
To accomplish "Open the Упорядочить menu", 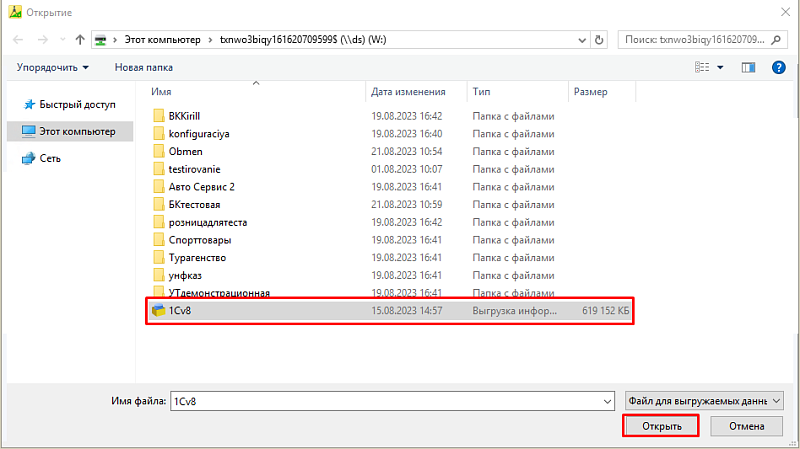I will [x=53, y=67].
